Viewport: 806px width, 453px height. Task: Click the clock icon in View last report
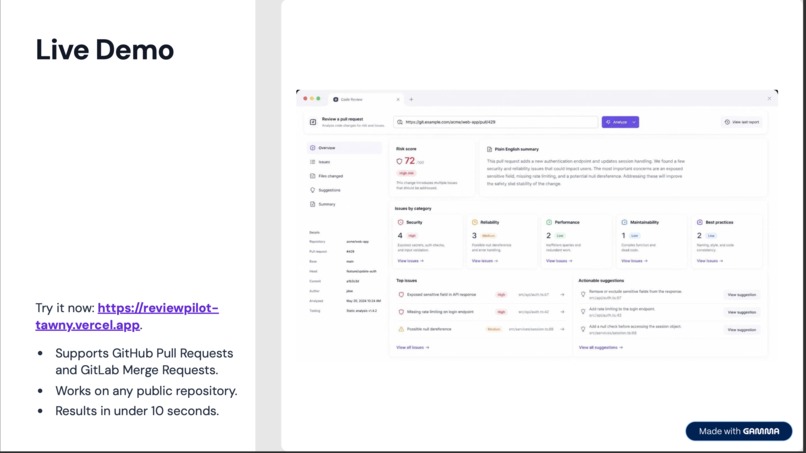pyautogui.click(x=727, y=122)
